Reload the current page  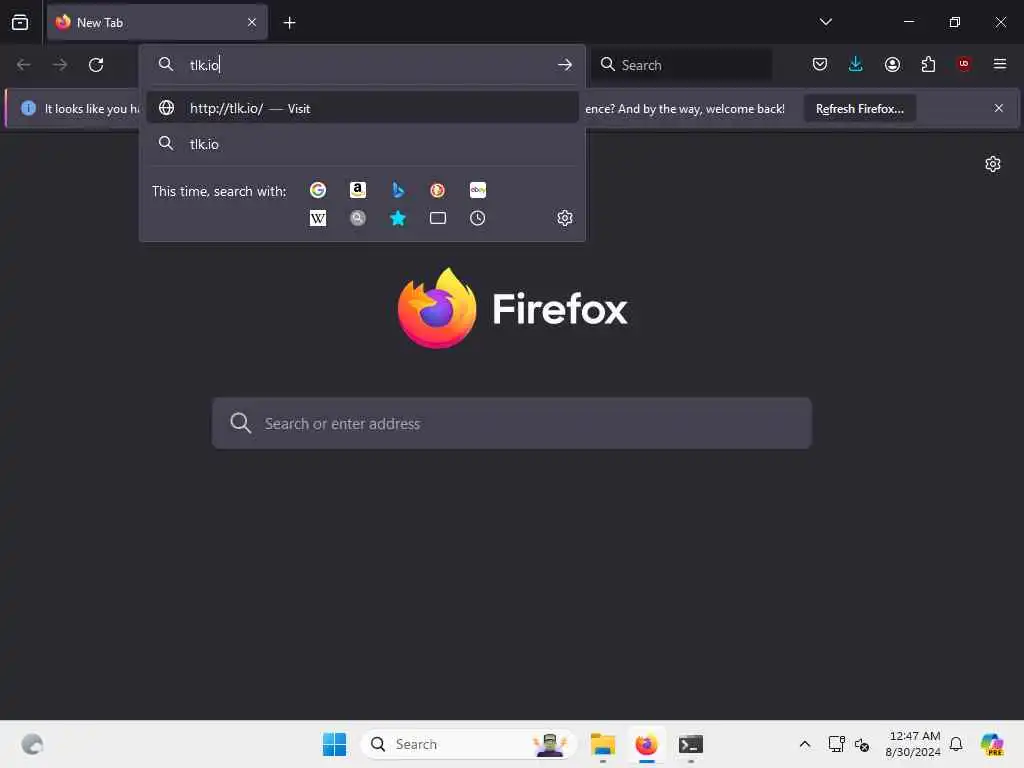(x=96, y=65)
